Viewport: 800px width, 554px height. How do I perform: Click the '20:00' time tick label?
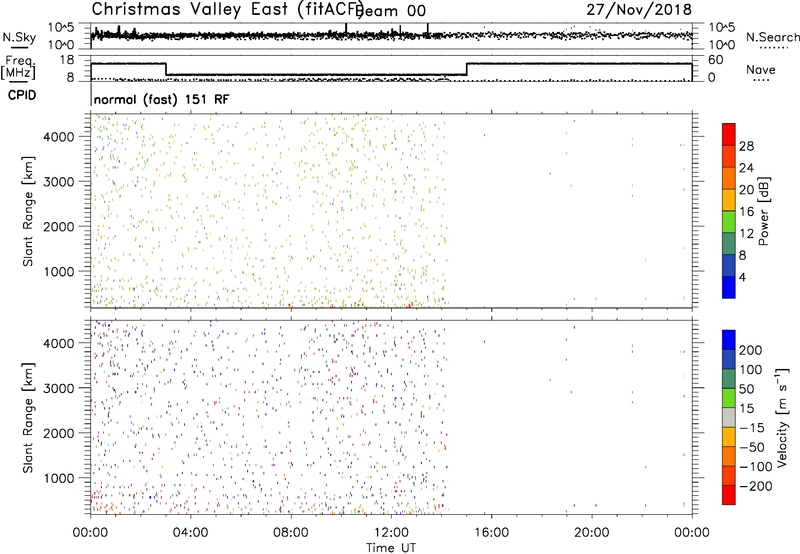592,533
